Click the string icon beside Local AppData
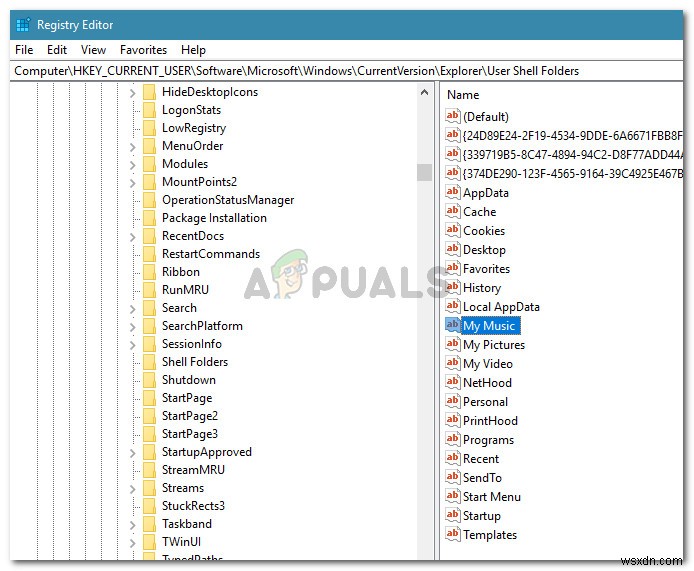Viewport: 694px width, 571px height. 452,306
